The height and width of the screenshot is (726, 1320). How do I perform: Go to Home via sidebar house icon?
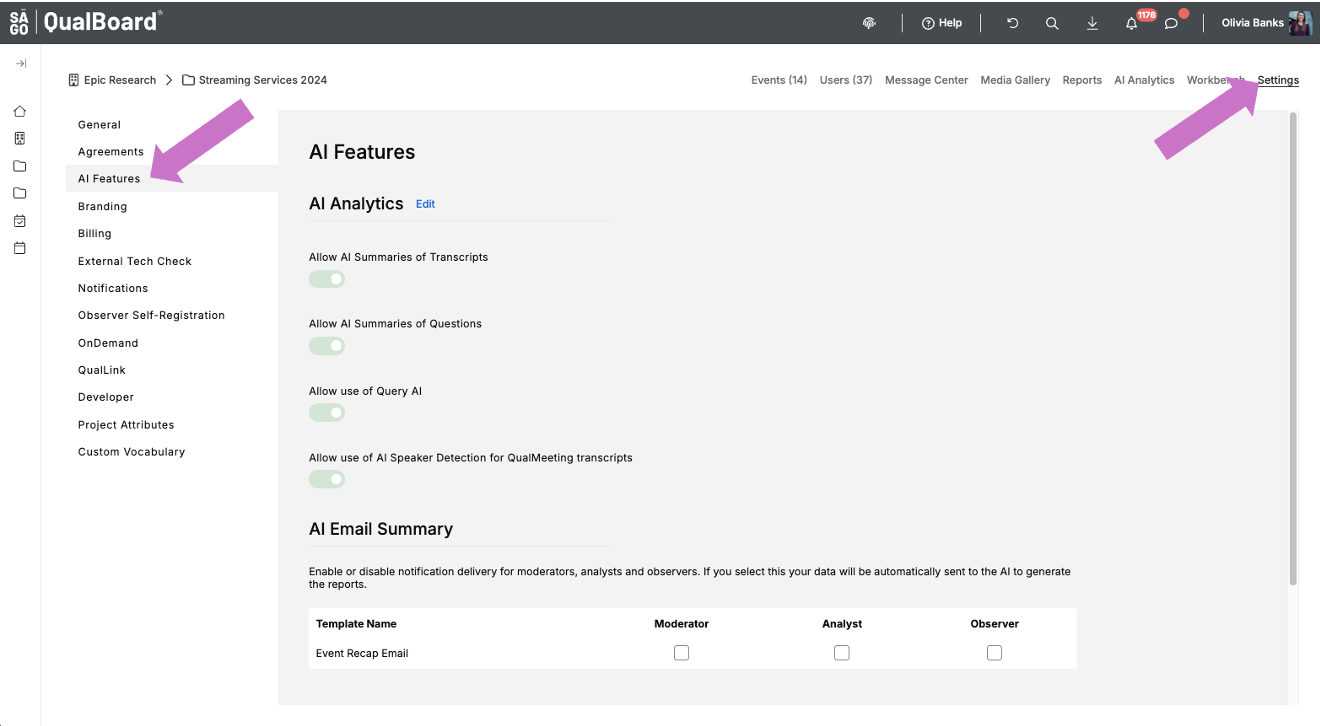pyautogui.click(x=20, y=111)
